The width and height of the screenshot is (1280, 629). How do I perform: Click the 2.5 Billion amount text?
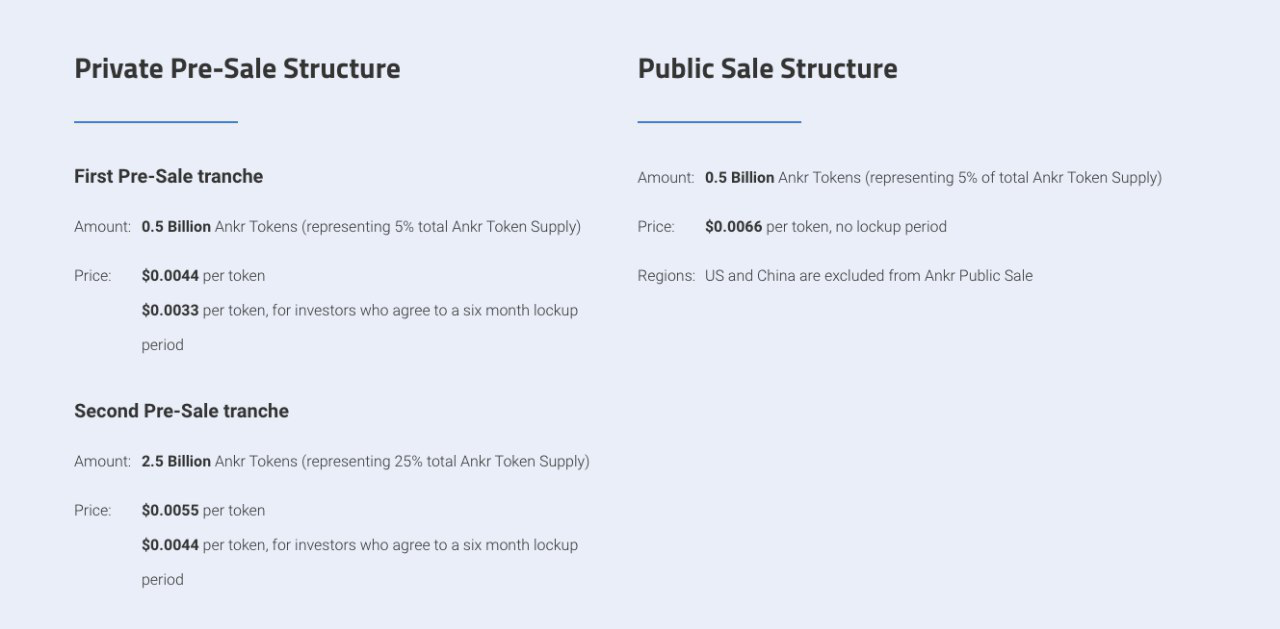[x=176, y=462]
